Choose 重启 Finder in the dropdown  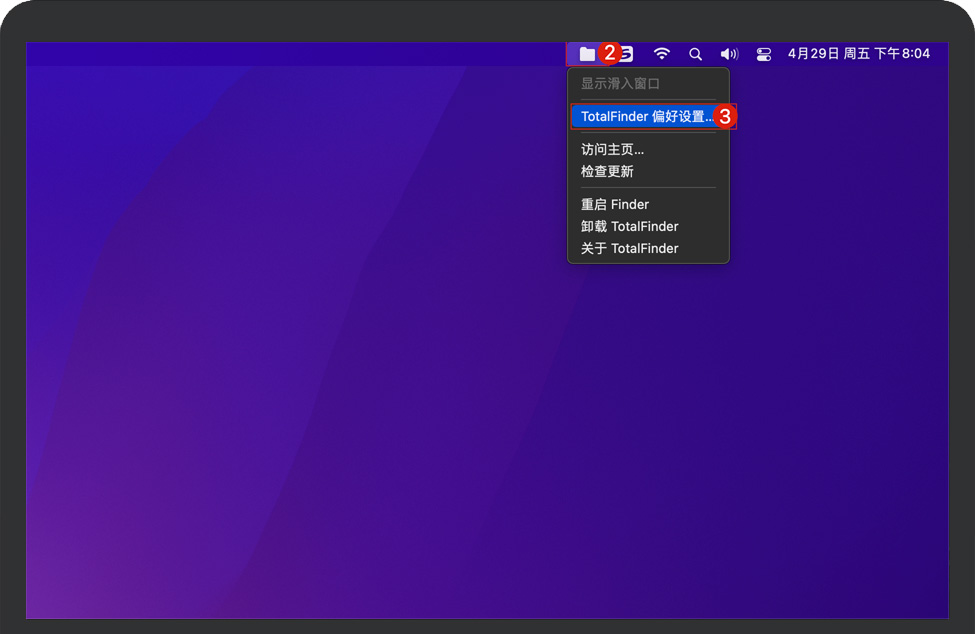click(x=614, y=204)
